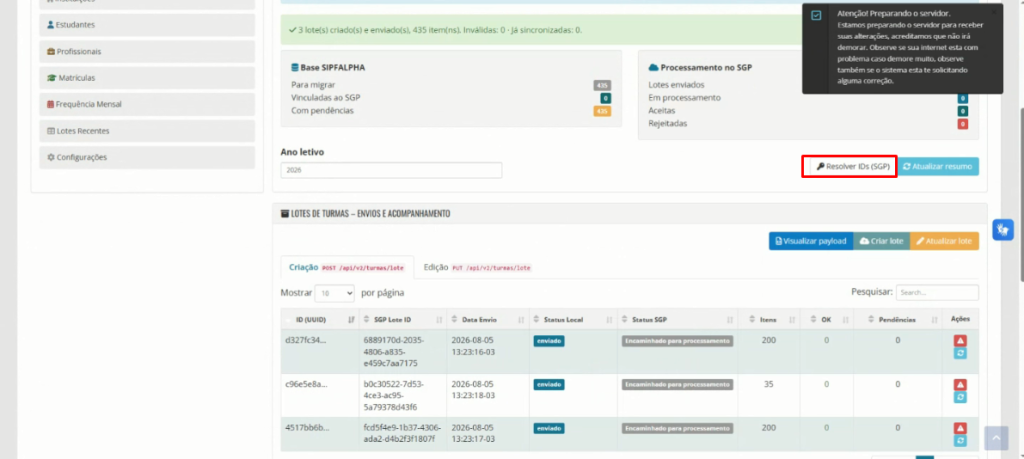Click SGP Lote ID fcd5f4e9-1b37-4306-ada2-d4b2f3f1807f
This screenshot has height=459, width=1024.
click(402, 434)
